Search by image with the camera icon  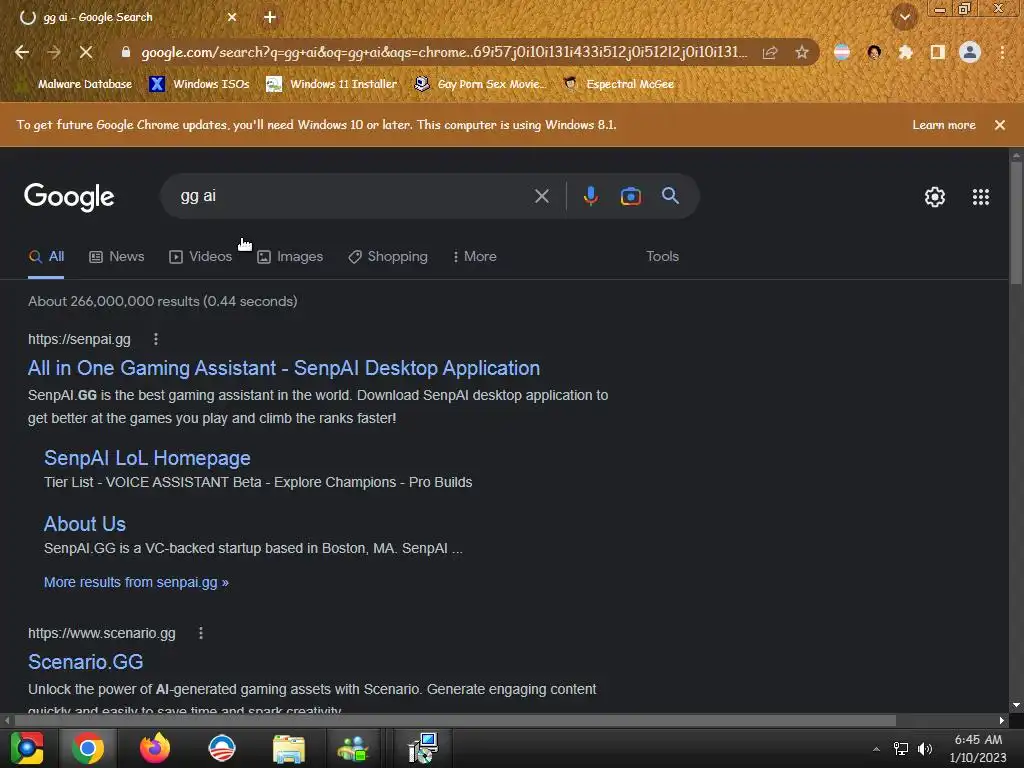[631, 196]
